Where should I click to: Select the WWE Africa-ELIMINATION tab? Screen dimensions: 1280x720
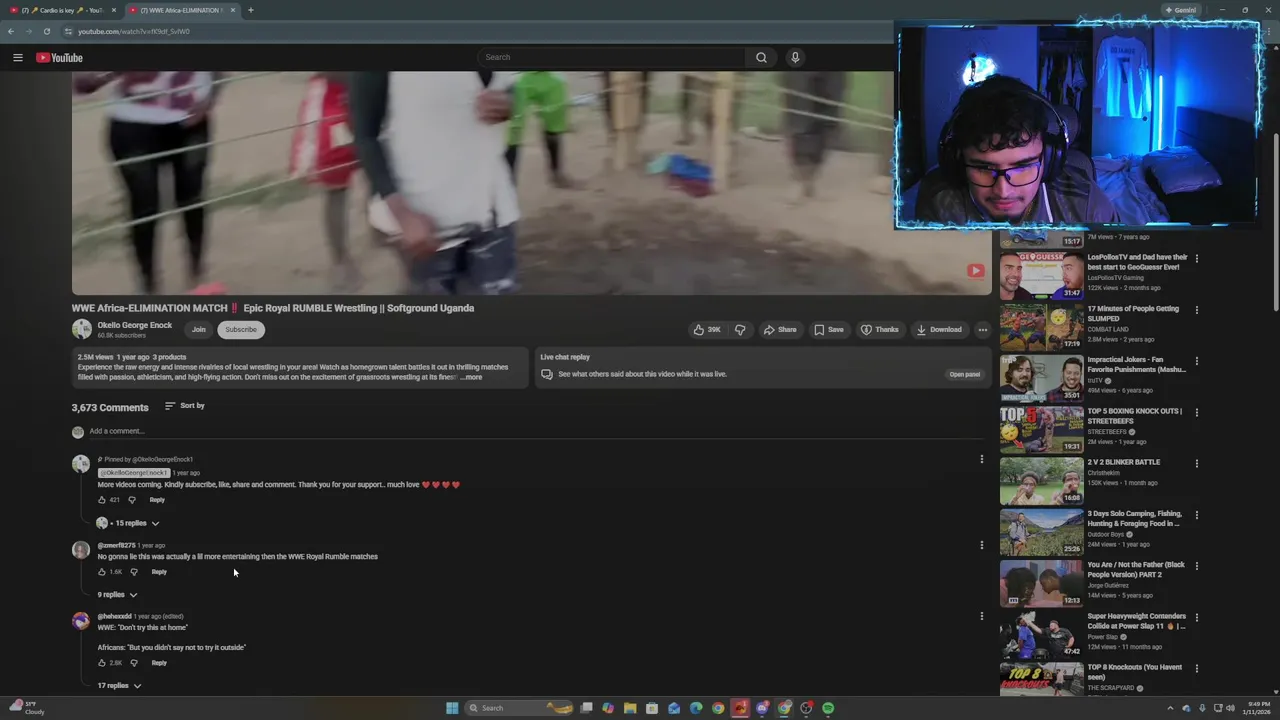[182, 10]
